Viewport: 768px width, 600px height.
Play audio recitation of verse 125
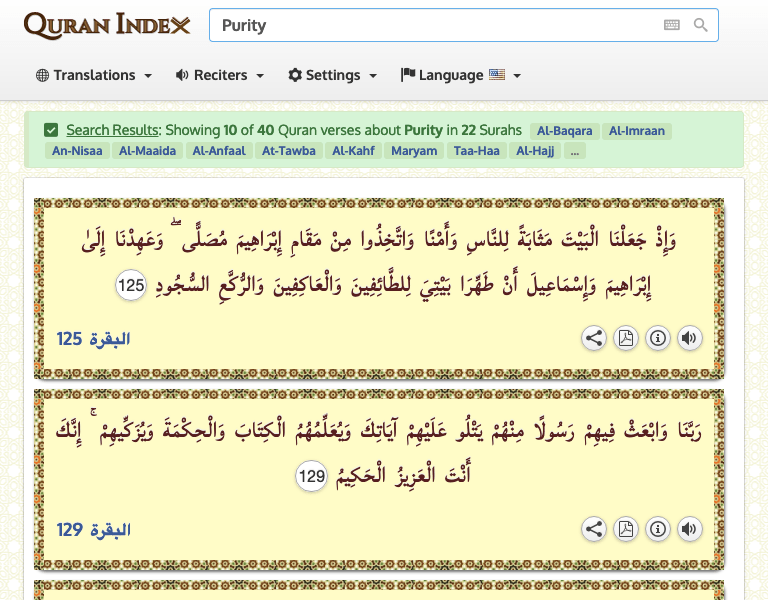point(689,338)
